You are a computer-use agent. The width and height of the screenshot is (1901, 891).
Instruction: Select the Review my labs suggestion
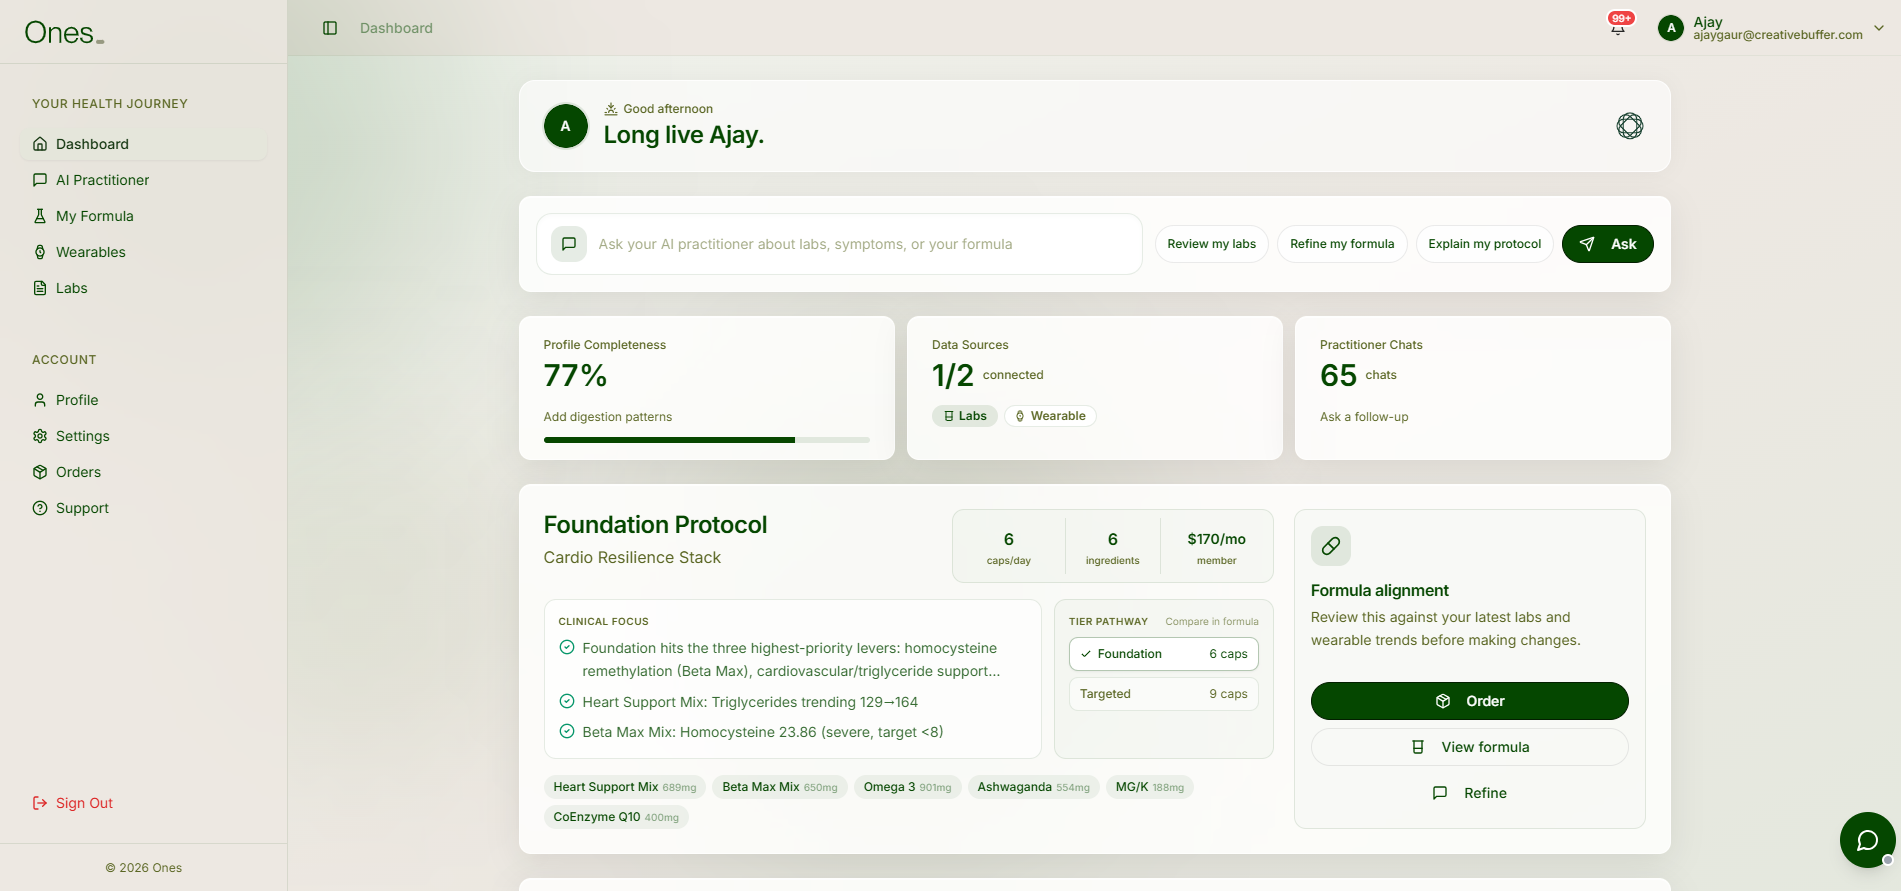pyautogui.click(x=1212, y=244)
